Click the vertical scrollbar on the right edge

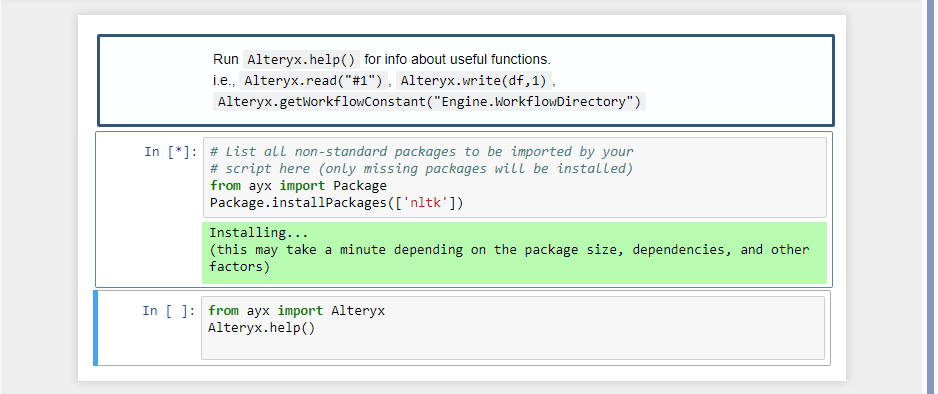click(x=930, y=197)
